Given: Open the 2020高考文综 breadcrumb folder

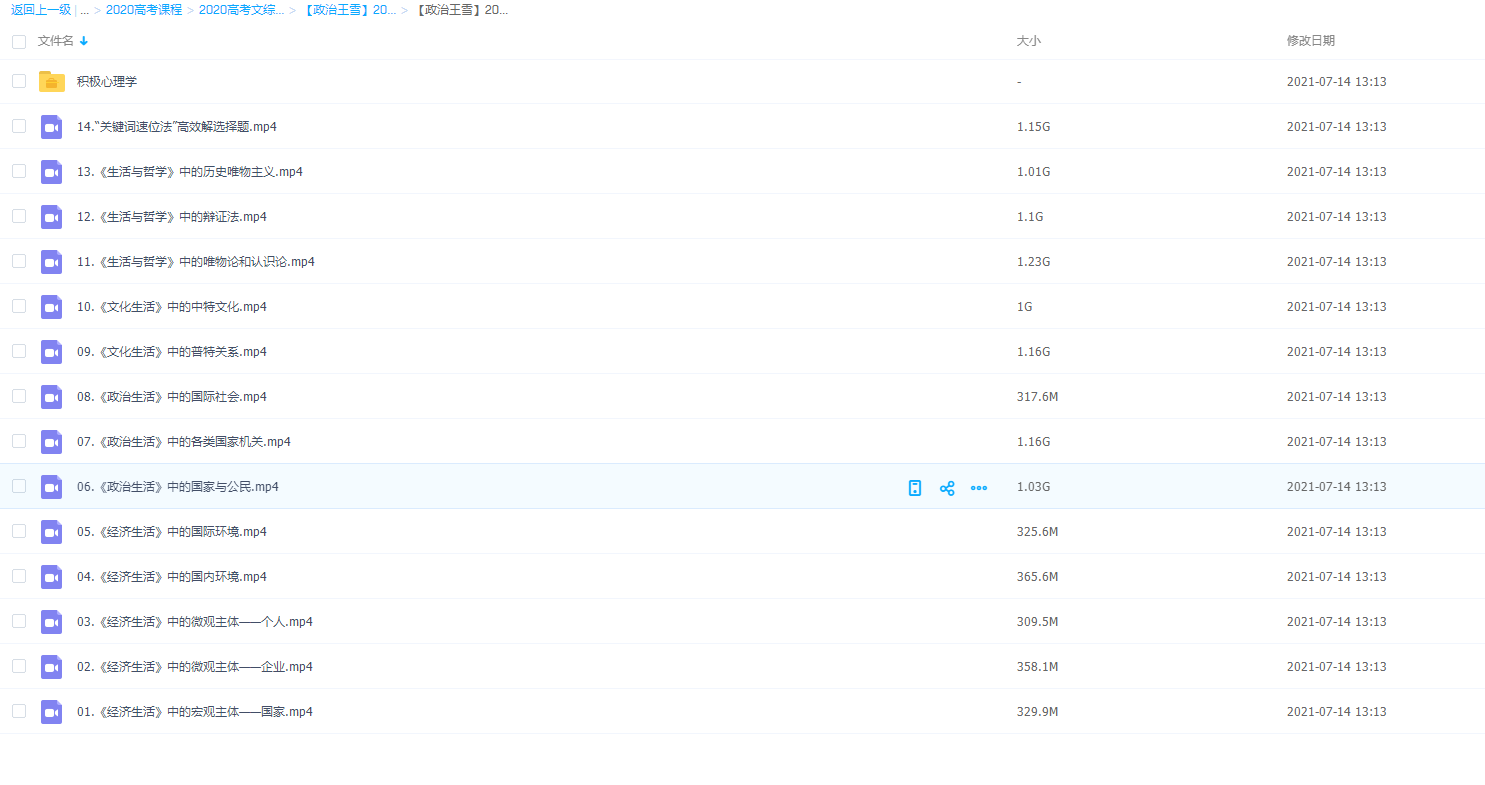Looking at the screenshot, I should coord(241,10).
